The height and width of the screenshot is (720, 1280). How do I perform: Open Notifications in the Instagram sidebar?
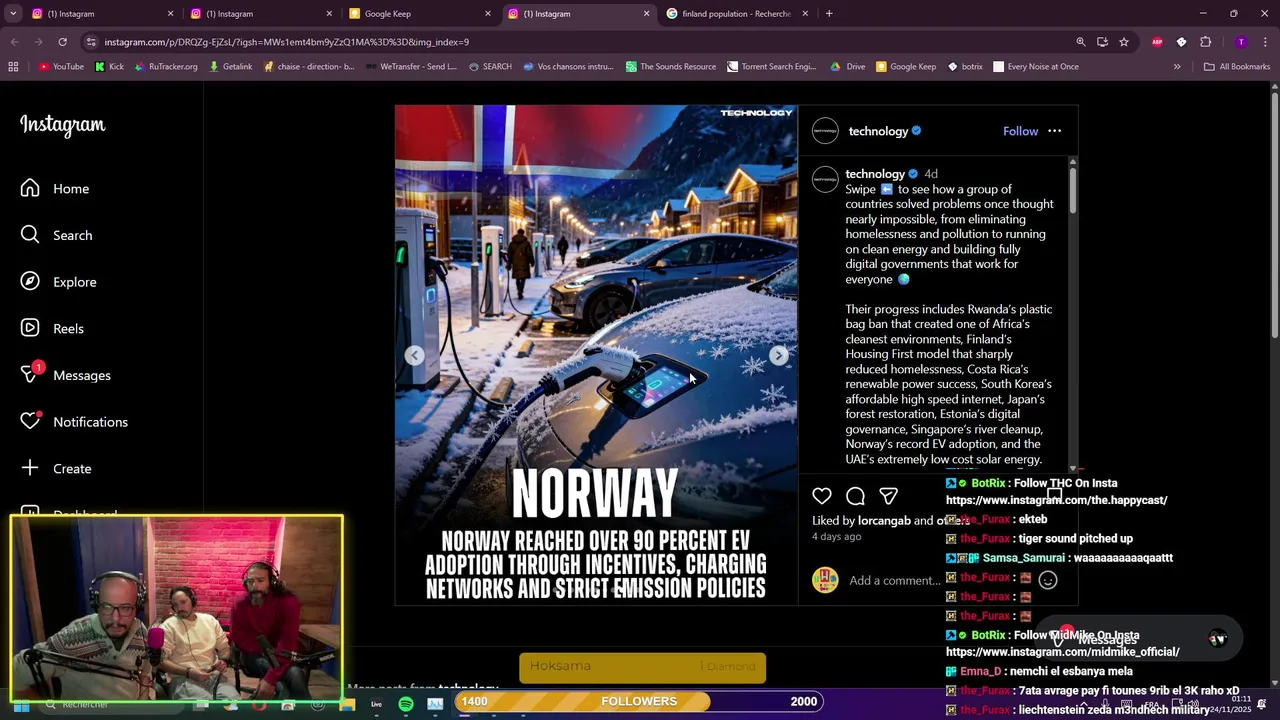tap(75, 422)
